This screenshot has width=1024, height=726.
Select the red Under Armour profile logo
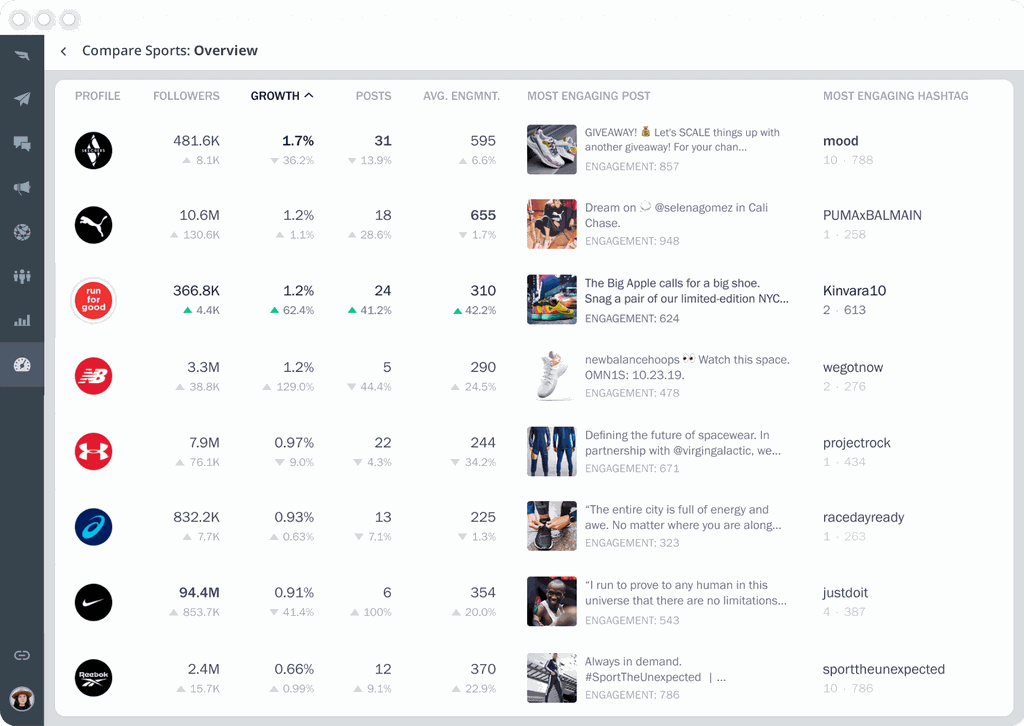[x=94, y=451]
